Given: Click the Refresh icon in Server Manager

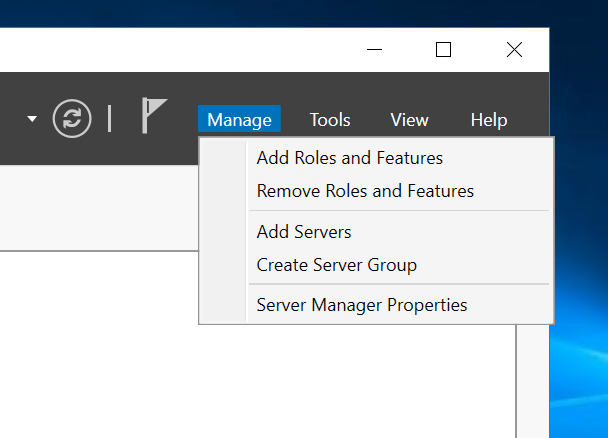Looking at the screenshot, I should pyautogui.click(x=72, y=119).
